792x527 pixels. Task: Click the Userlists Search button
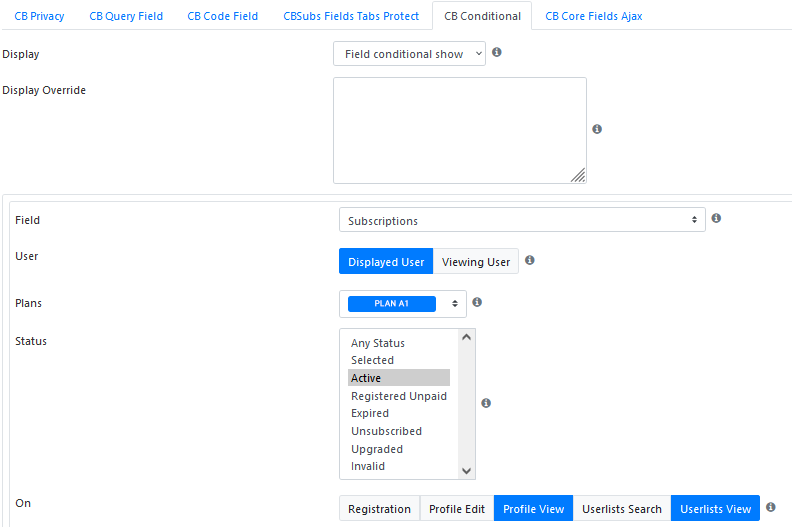[622, 508]
